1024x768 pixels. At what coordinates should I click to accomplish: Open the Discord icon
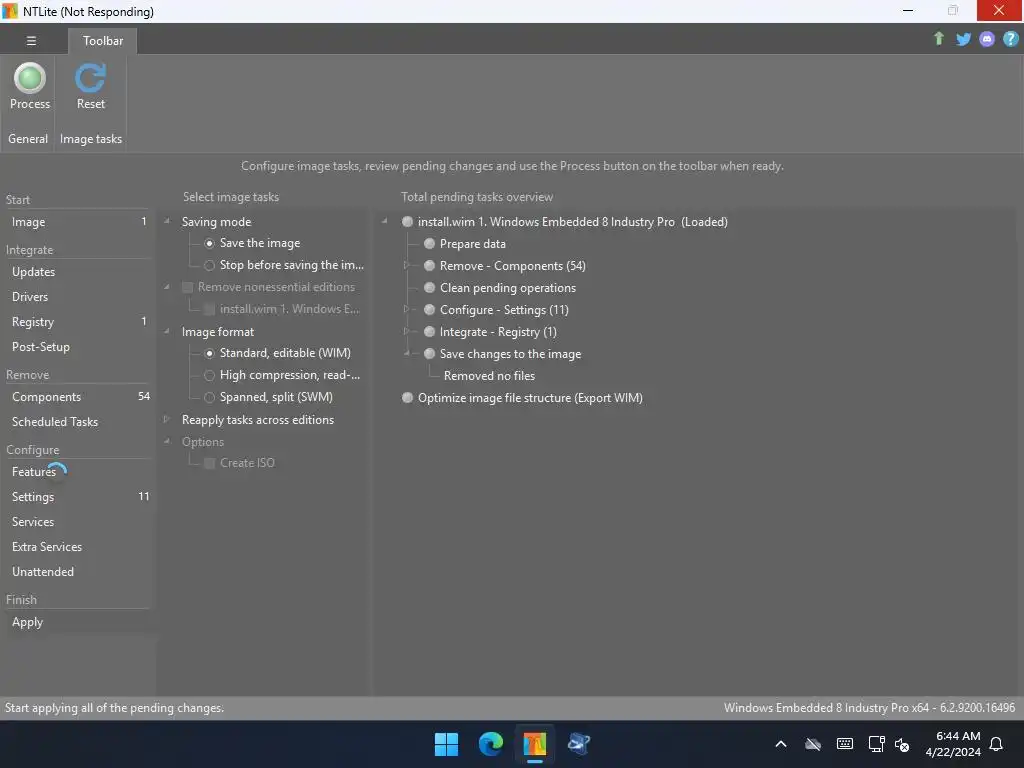(987, 39)
